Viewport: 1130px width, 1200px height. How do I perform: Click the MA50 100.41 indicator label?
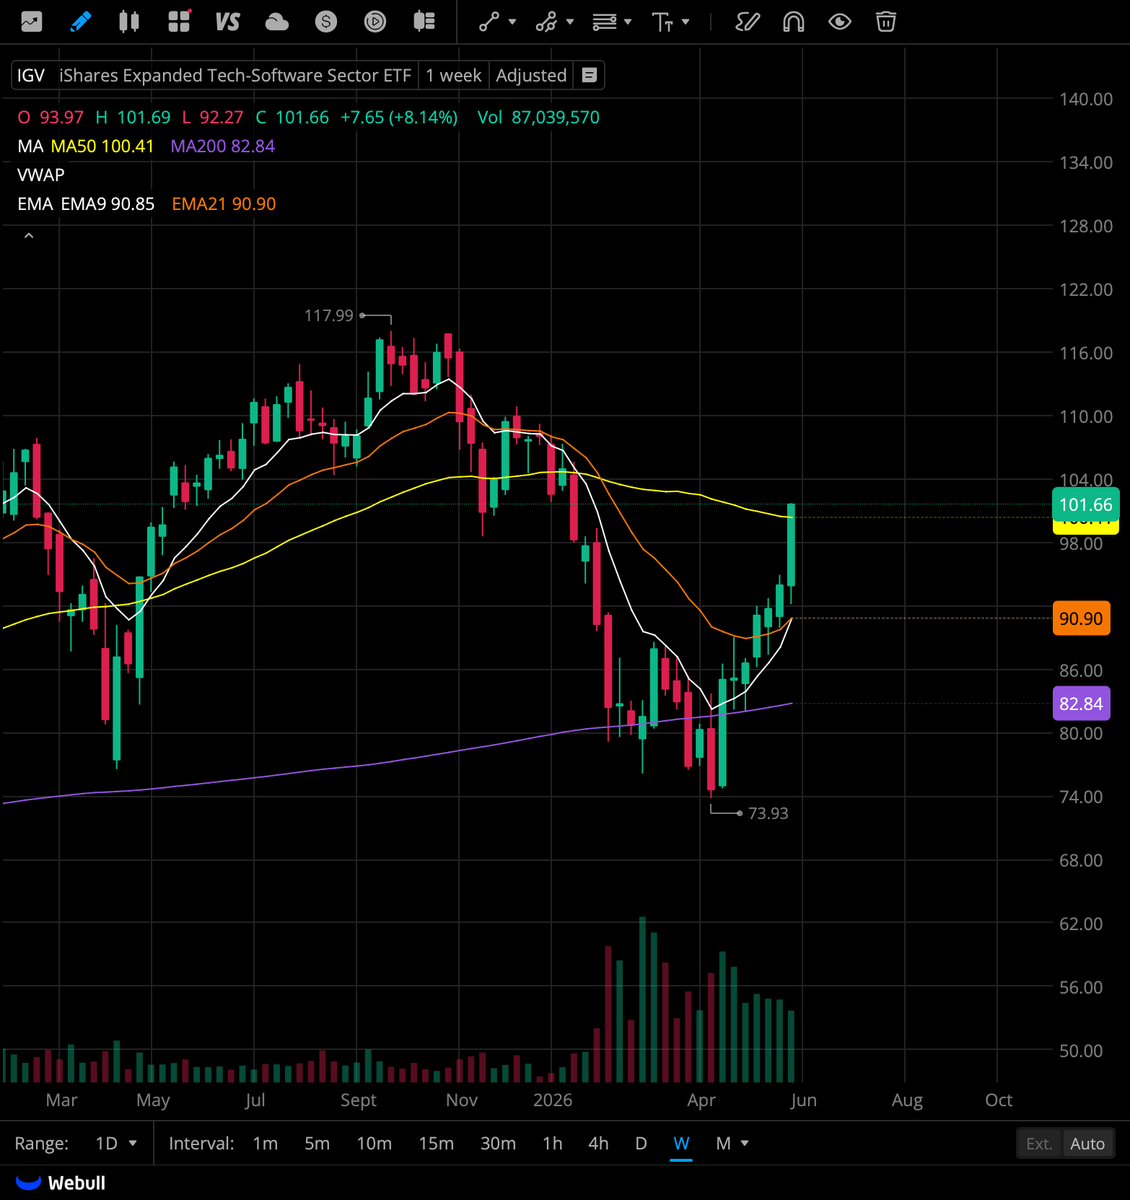click(102, 146)
